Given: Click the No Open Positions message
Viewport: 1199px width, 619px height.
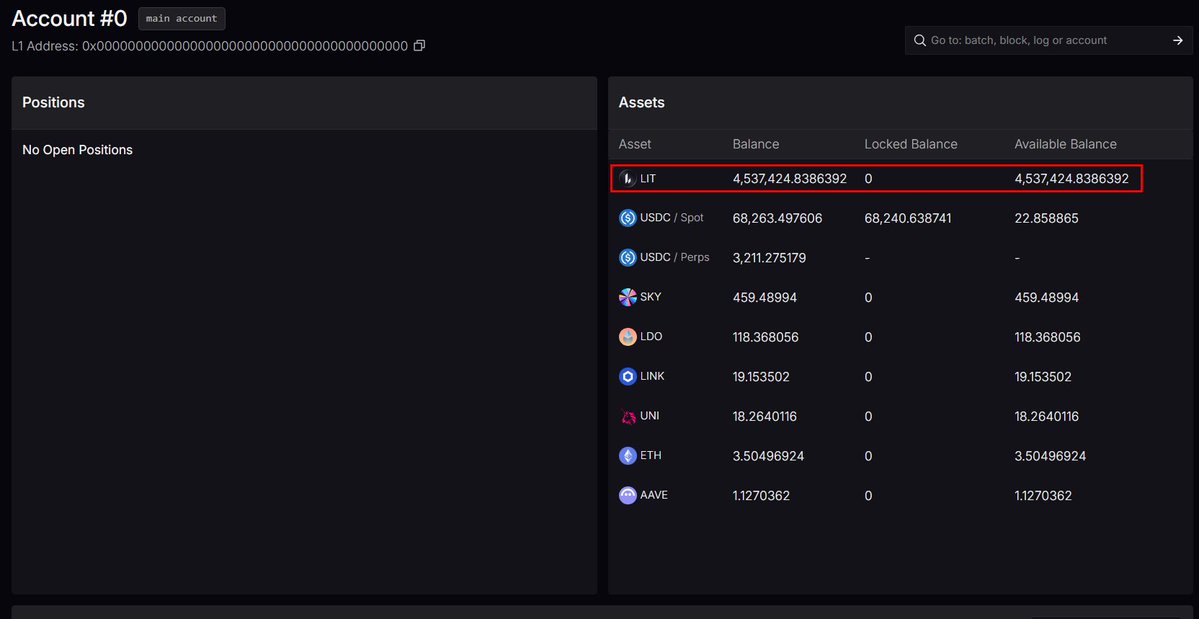Looking at the screenshot, I should pos(77,150).
